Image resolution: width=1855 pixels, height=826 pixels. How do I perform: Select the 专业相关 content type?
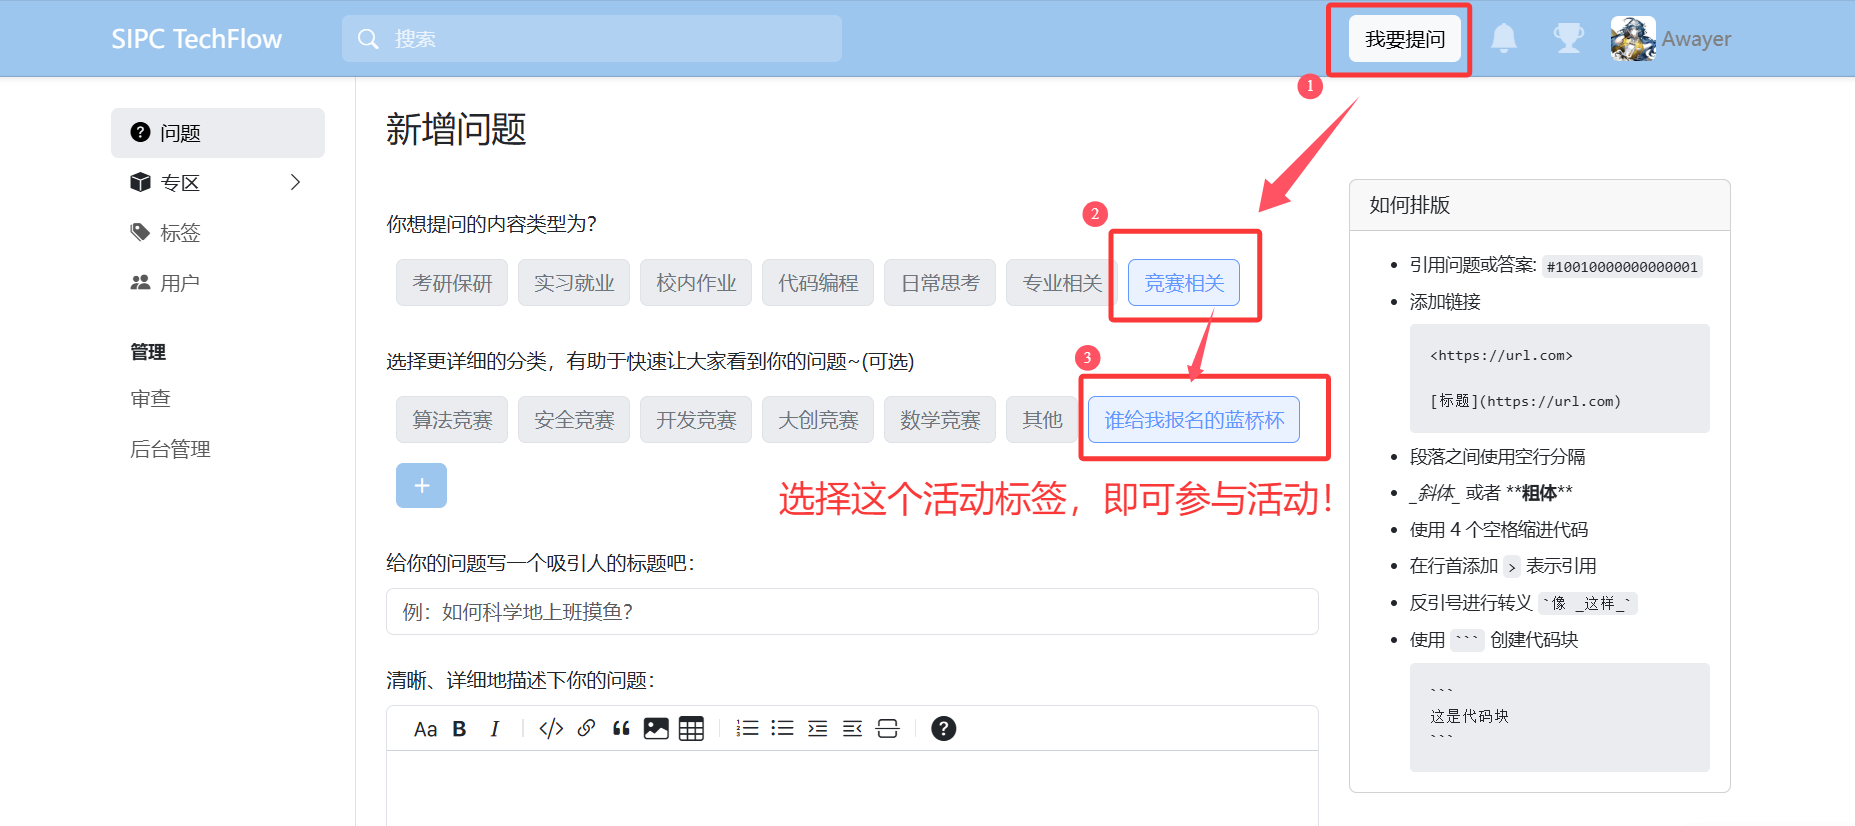coord(1062,283)
